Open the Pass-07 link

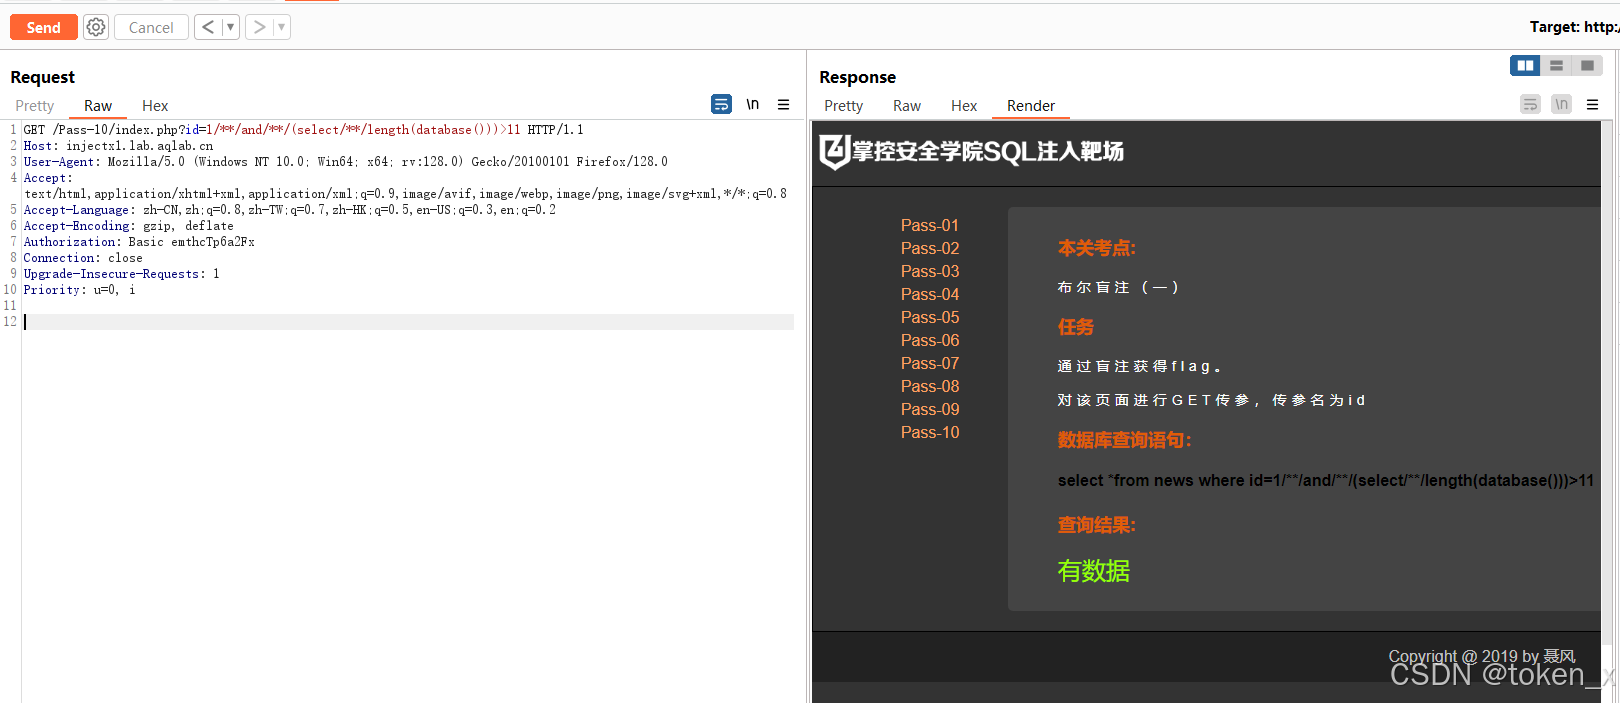click(x=929, y=364)
